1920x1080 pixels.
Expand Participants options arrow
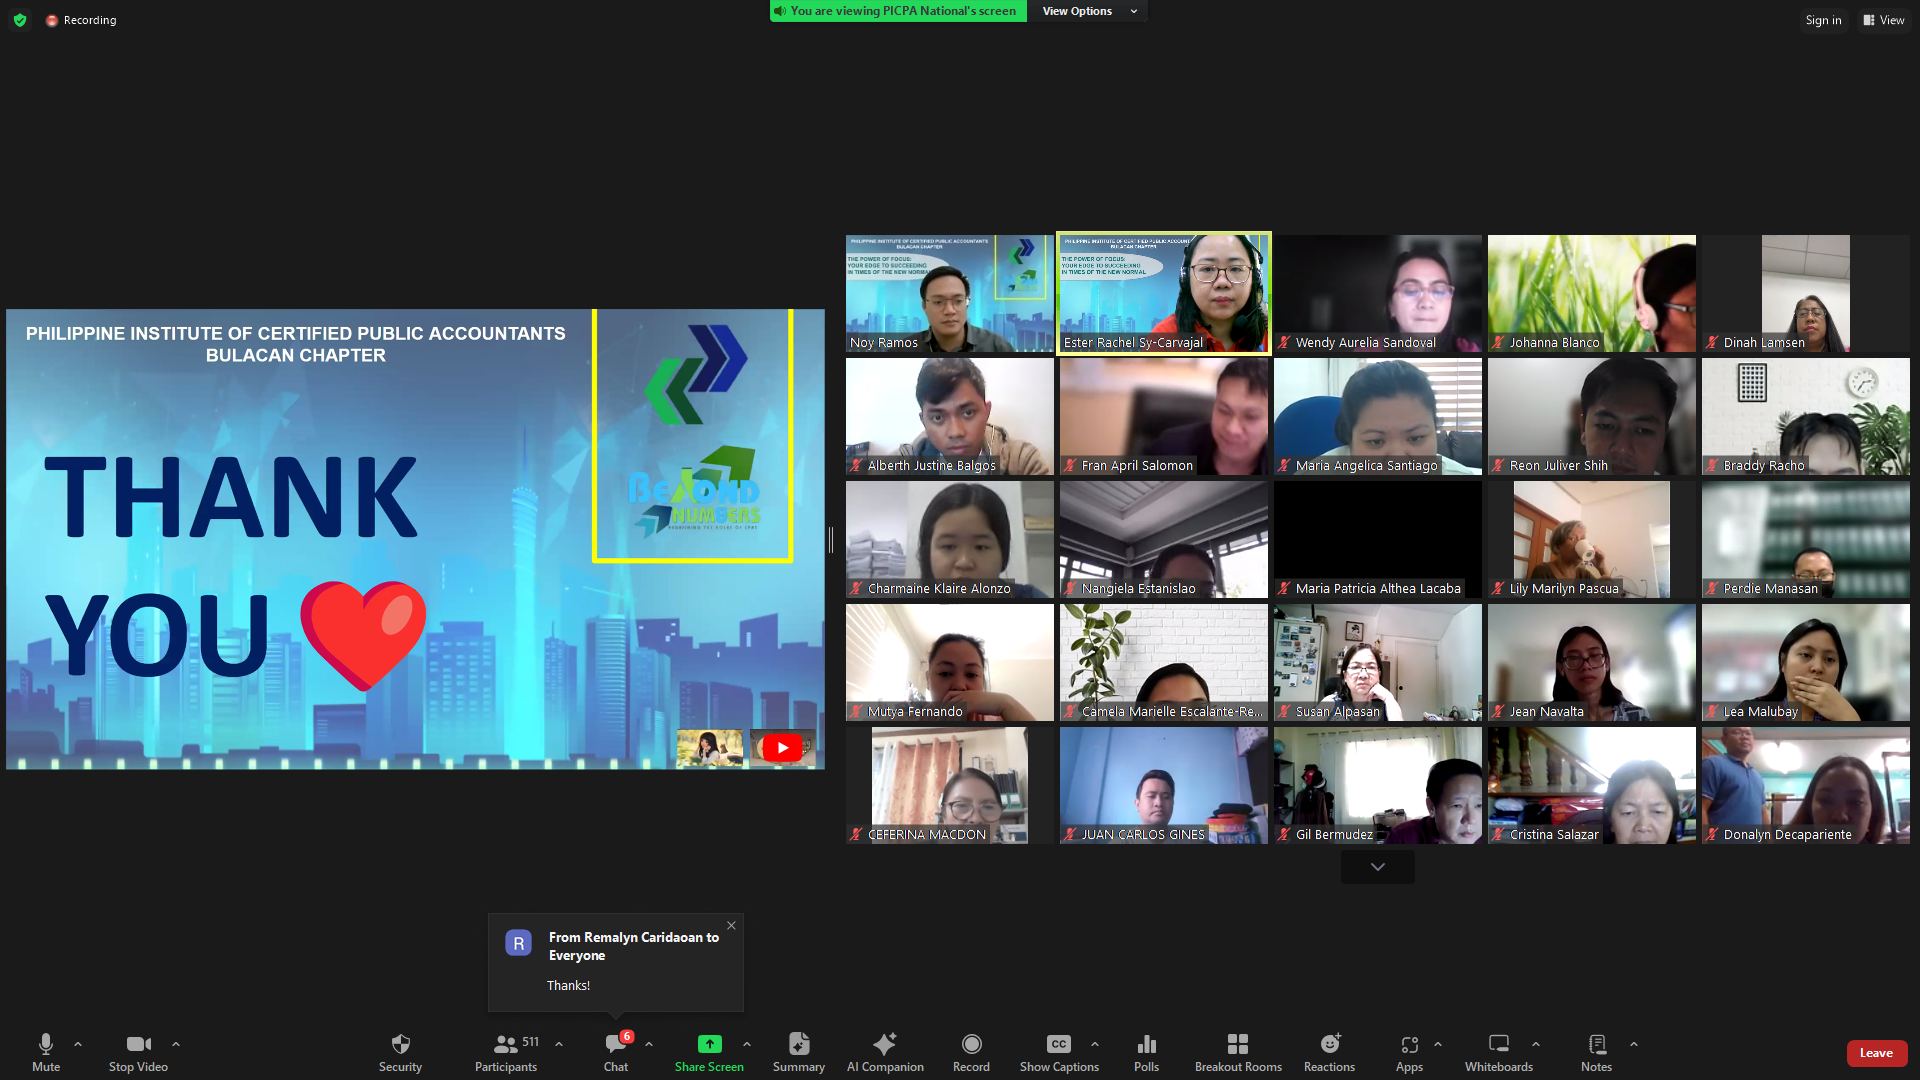[559, 1044]
